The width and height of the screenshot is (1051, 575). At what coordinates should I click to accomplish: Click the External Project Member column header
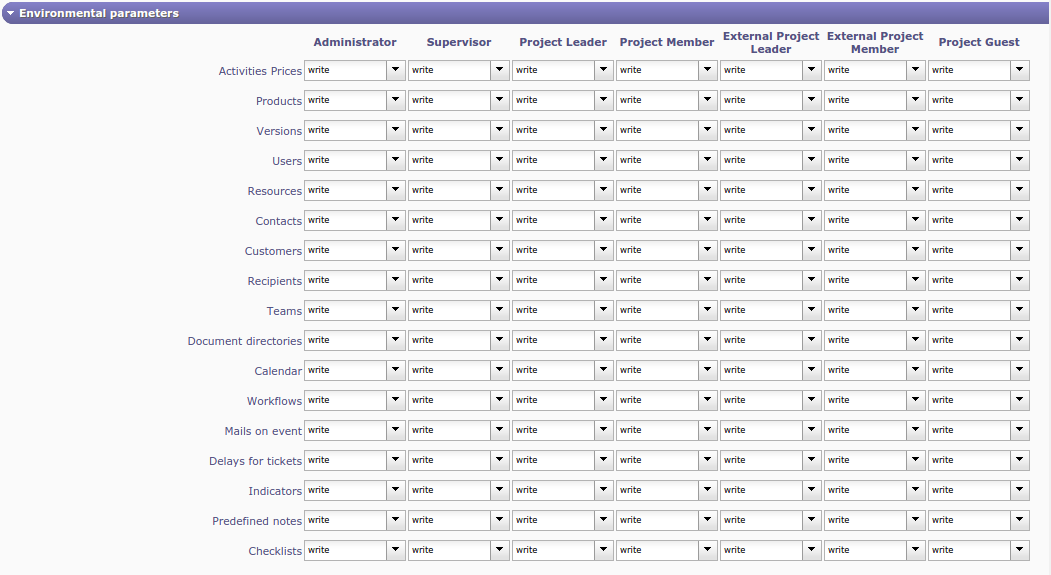point(875,42)
